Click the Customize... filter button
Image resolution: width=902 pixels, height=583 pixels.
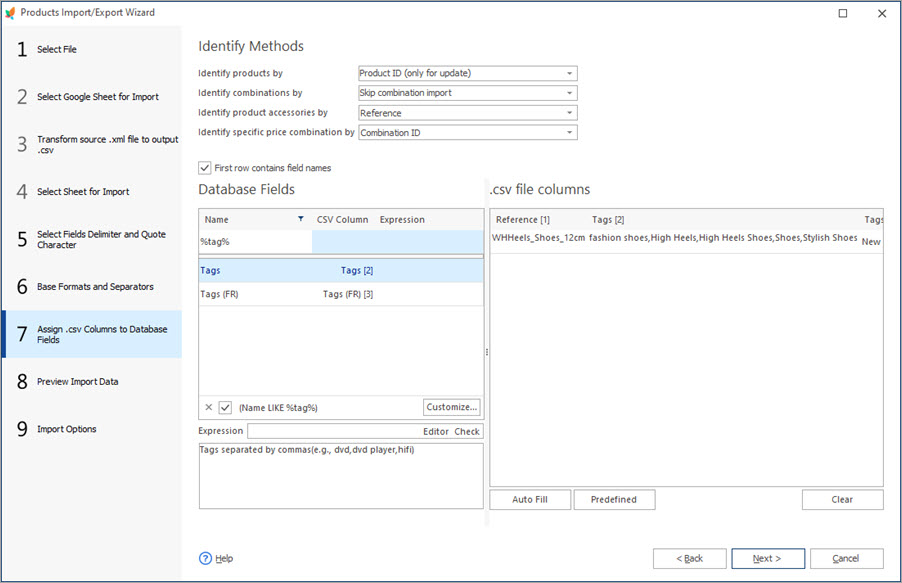(x=452, y=407)
